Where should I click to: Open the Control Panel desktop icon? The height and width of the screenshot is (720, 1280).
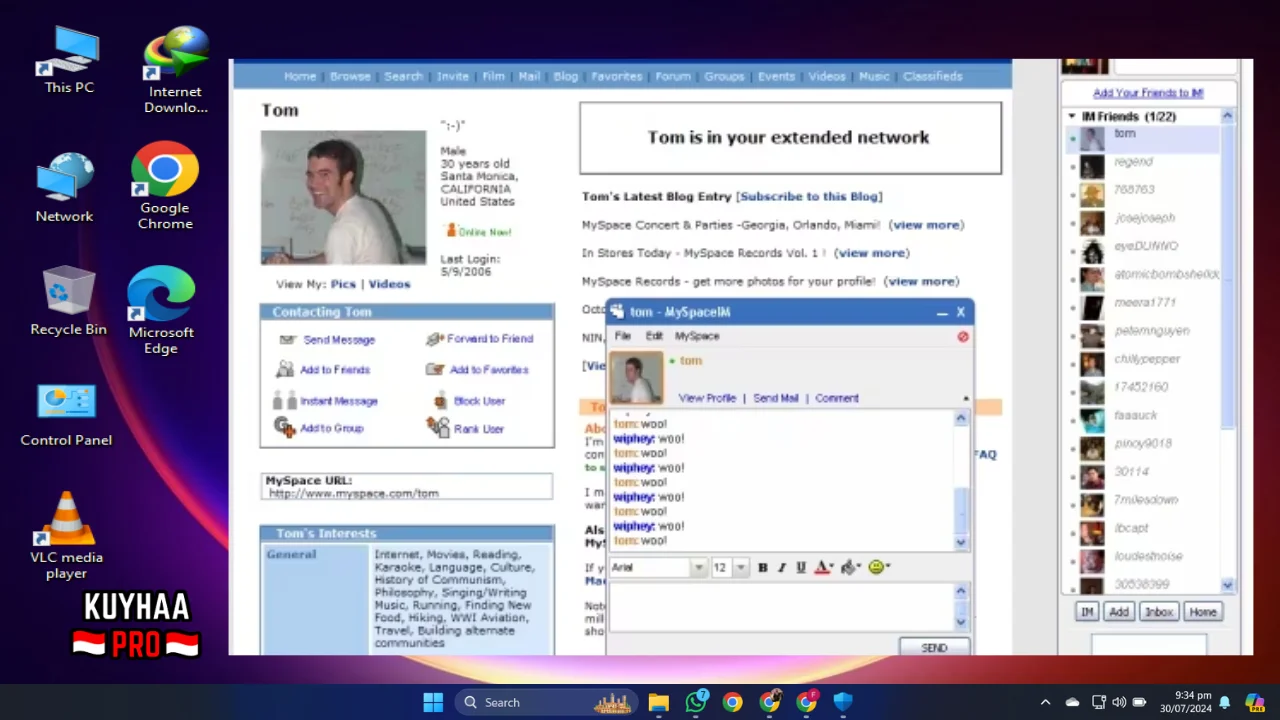(66, 414)
